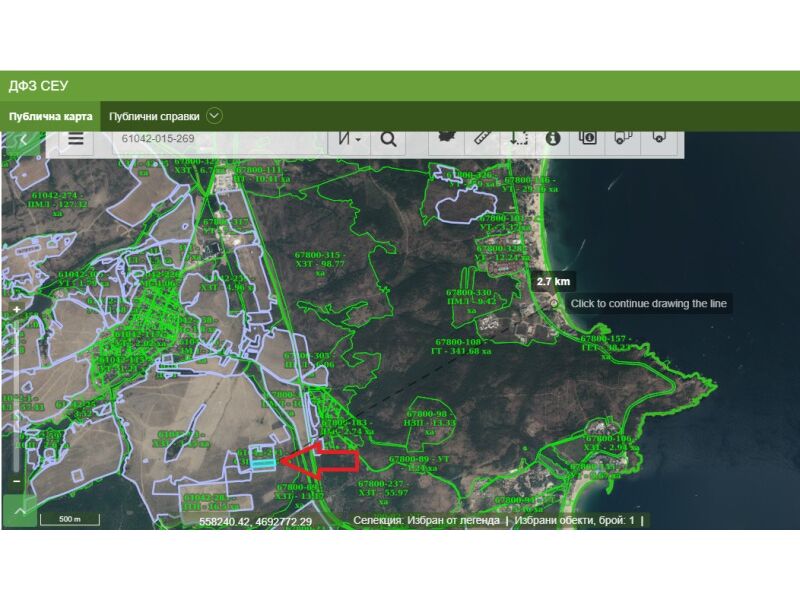The width and height of the screenshot is (800, 600).
Task: Open the И search type dropdown
Action: pos(349,139)
